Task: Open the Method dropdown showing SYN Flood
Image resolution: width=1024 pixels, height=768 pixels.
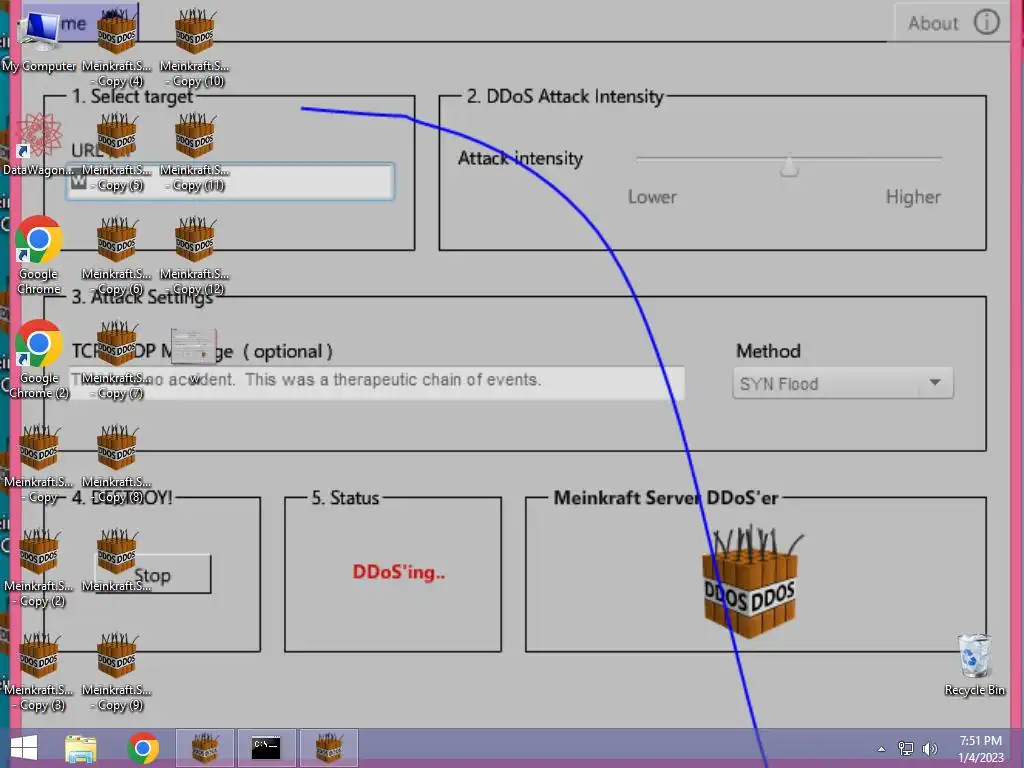Action: (x=842, y=383)
